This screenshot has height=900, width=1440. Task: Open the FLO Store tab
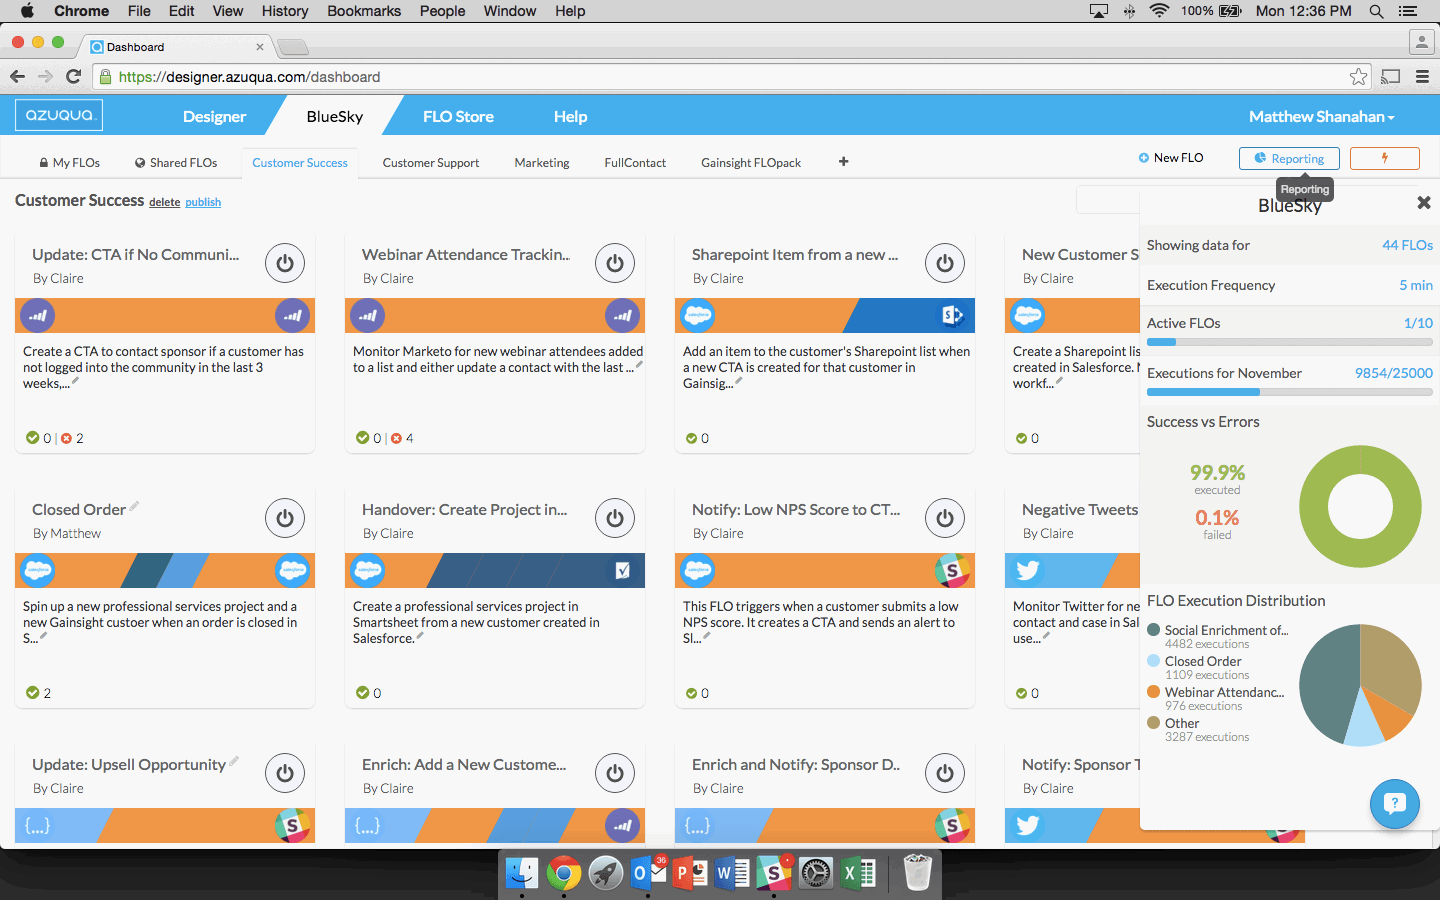pyautogui.click(x=458, y=116)
